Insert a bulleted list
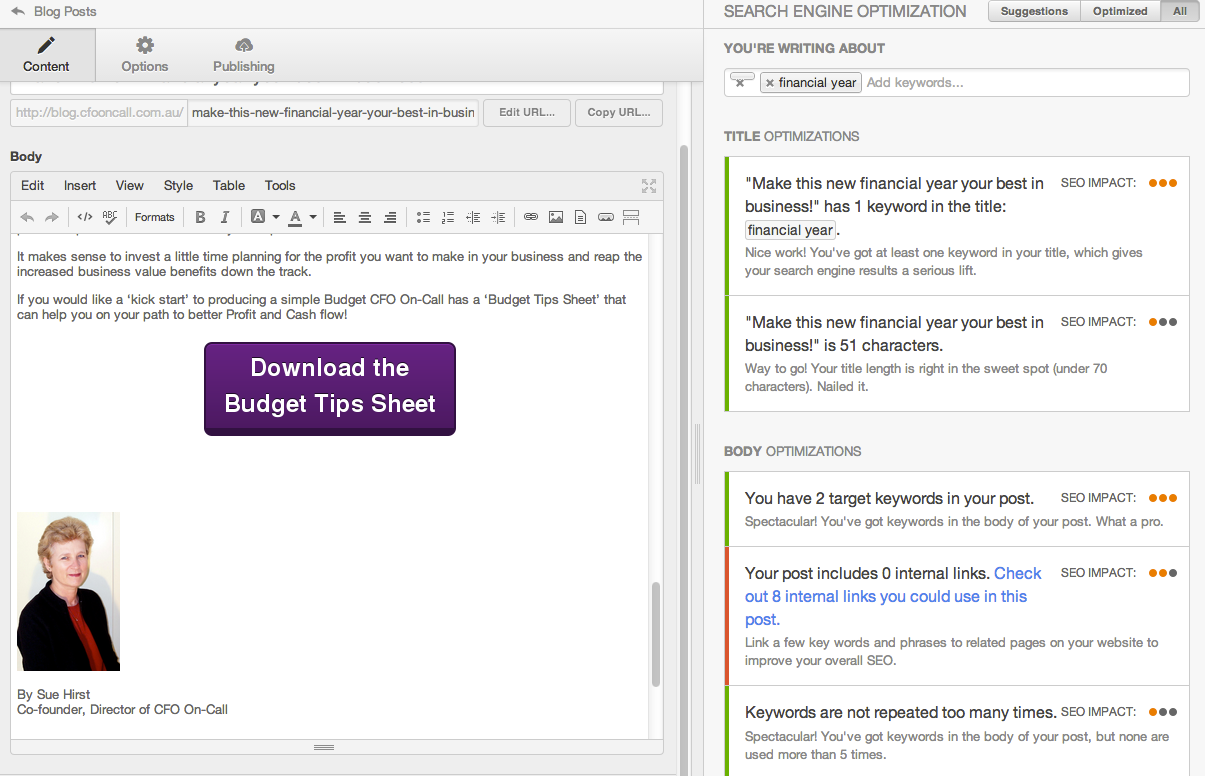Image resolution: width=1205 pixels, height=776 pixels. (423, 217)
